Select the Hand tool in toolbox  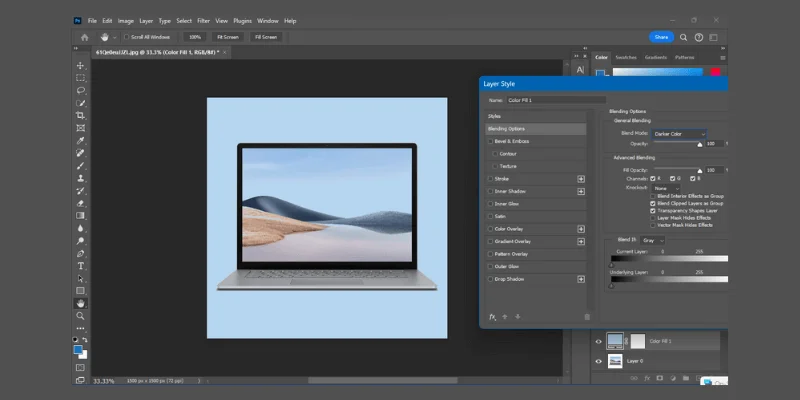81,303
